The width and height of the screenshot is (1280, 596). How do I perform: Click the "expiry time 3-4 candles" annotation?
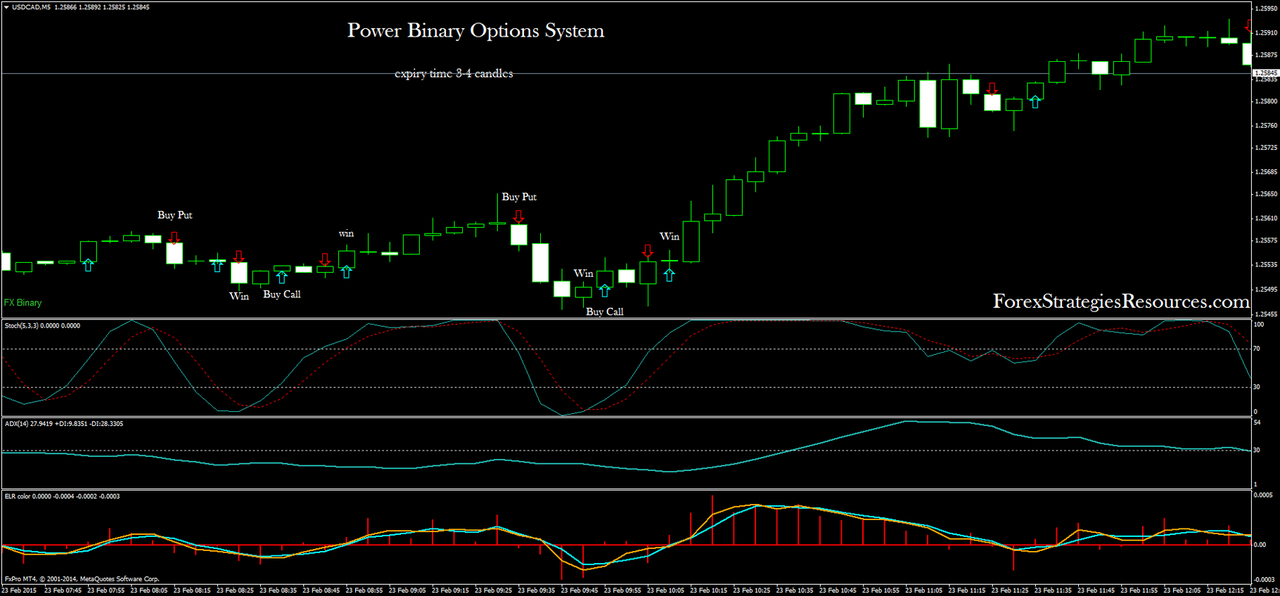(453, 73)
